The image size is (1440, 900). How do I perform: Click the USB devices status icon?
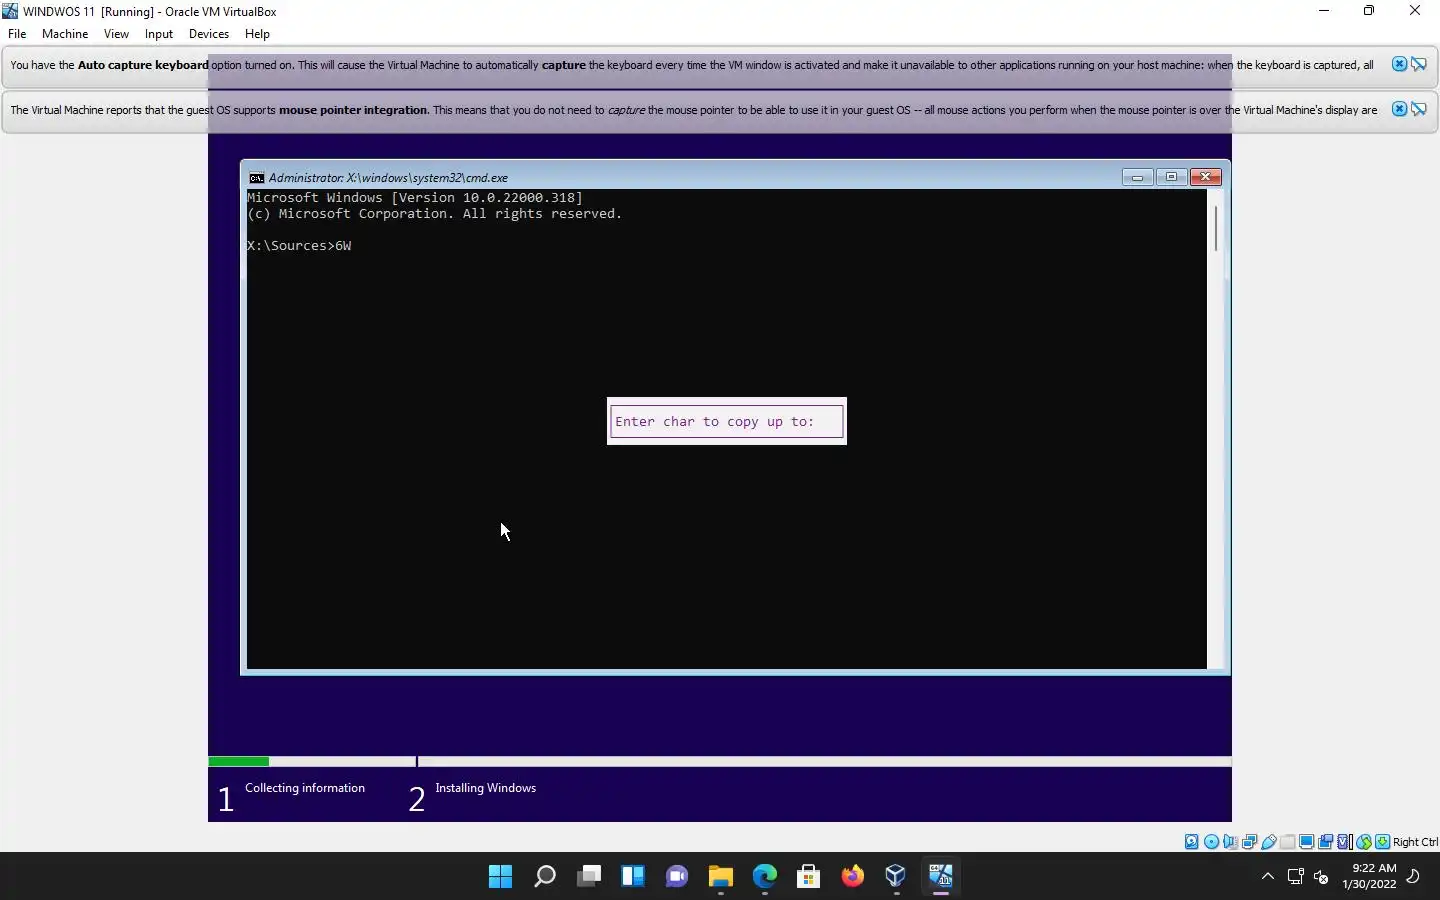click(1269, 842)
